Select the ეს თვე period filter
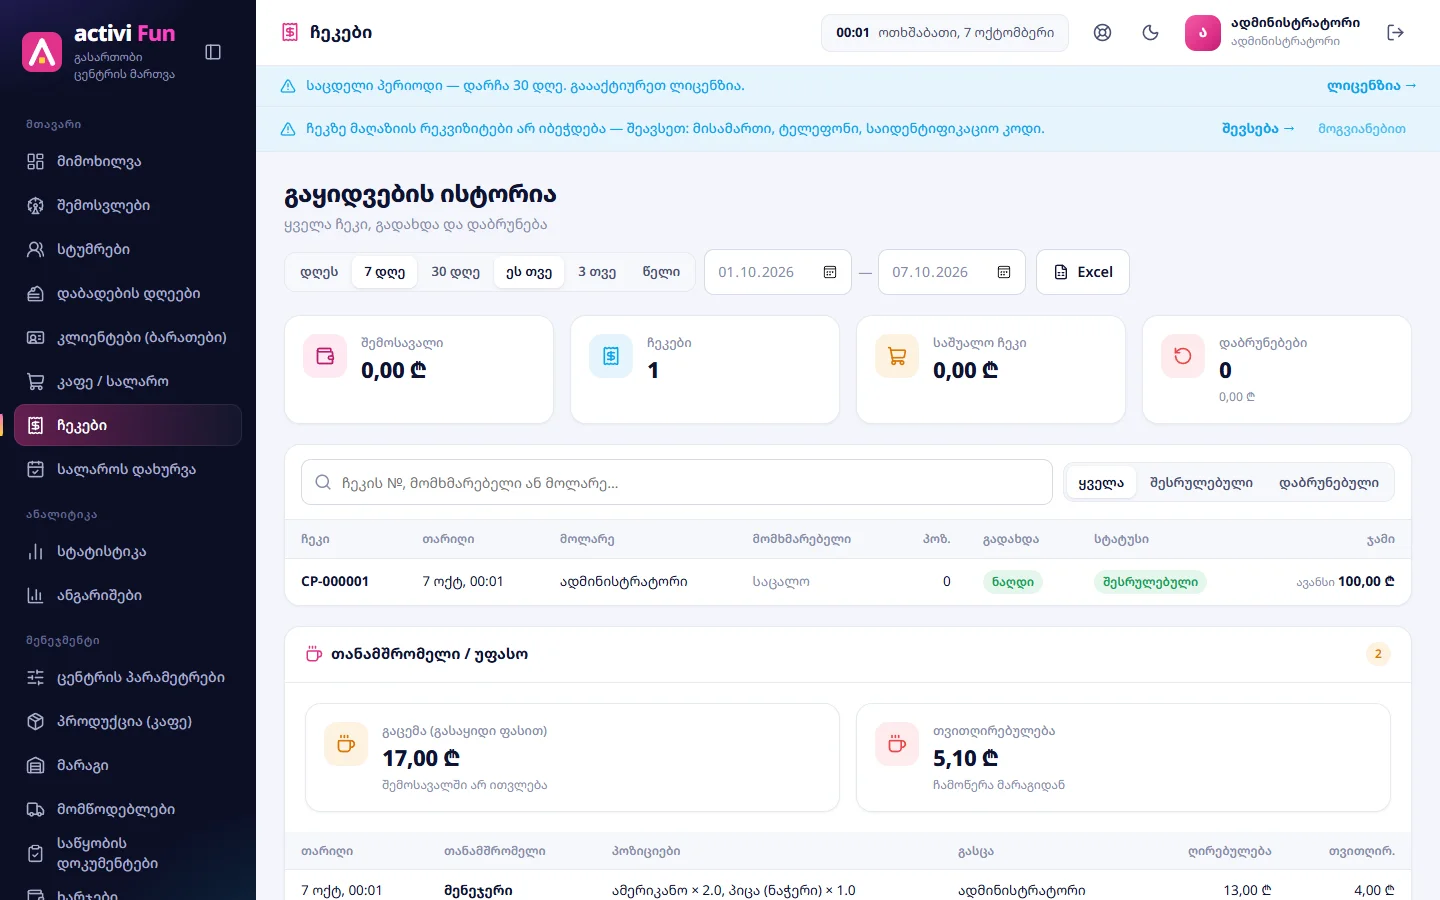1440x900 pixels. click(x=529, y=272)
